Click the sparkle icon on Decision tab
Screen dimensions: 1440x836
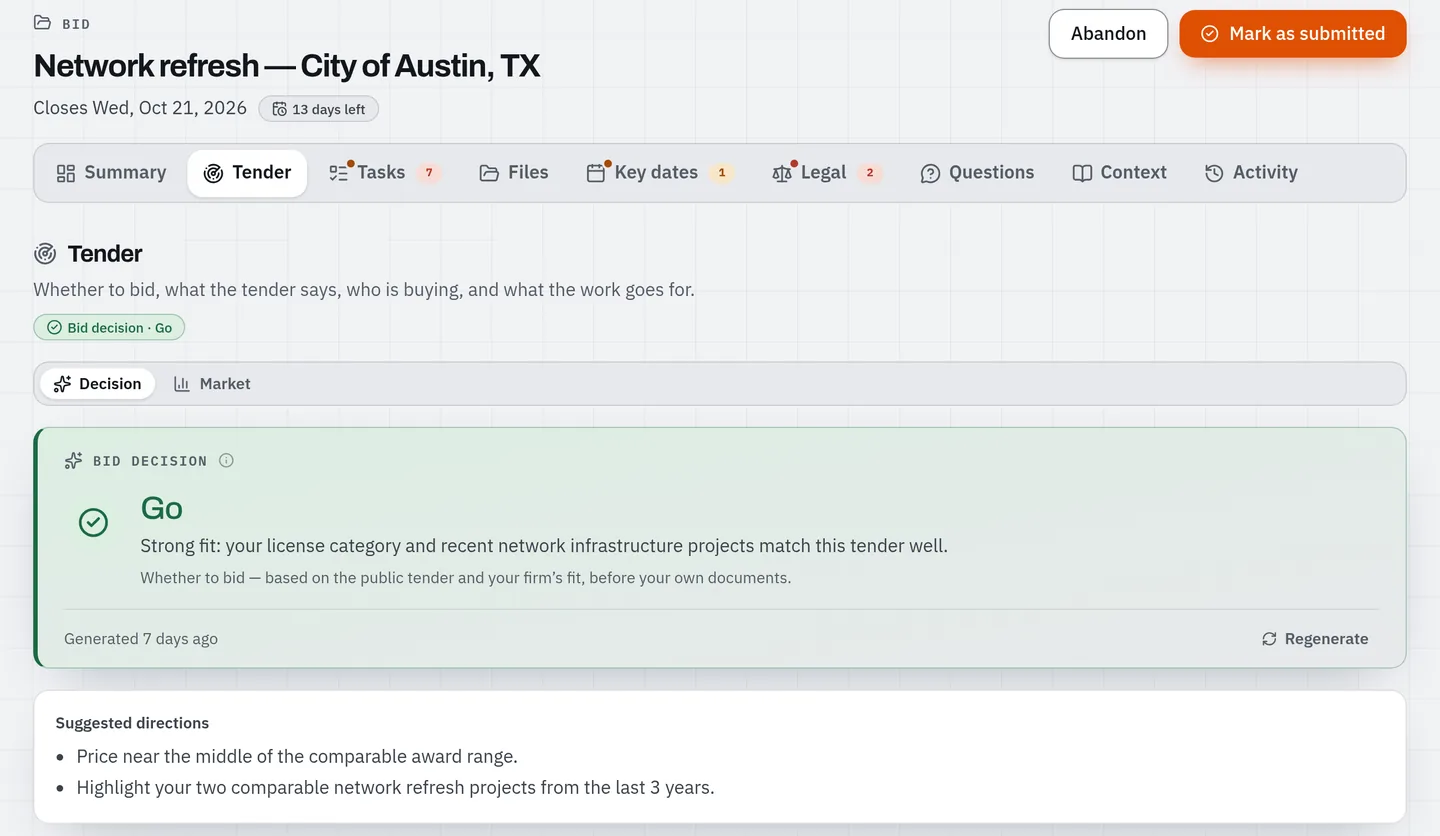pyautogui.click(x=62, y=384)
